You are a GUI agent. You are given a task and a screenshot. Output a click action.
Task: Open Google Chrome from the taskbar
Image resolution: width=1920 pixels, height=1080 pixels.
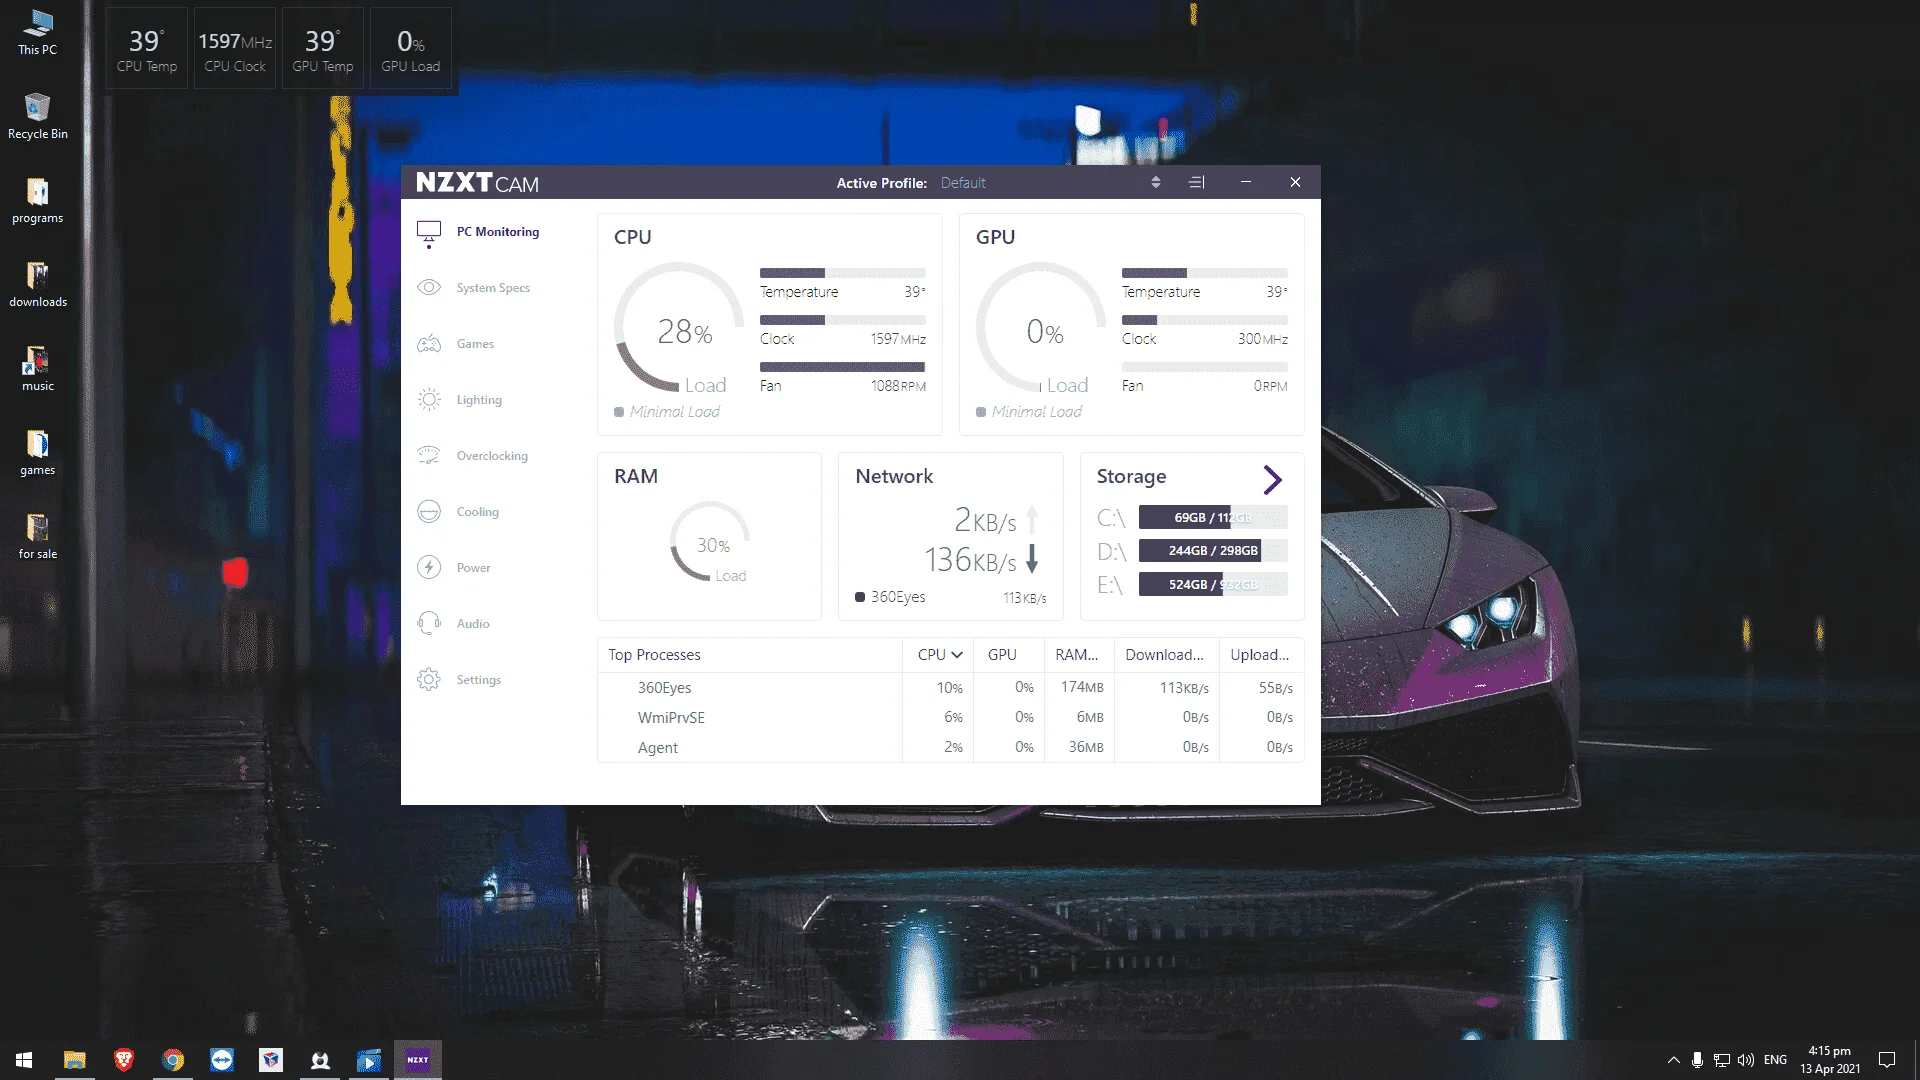pyautogui.click(x=173, y=1060)
